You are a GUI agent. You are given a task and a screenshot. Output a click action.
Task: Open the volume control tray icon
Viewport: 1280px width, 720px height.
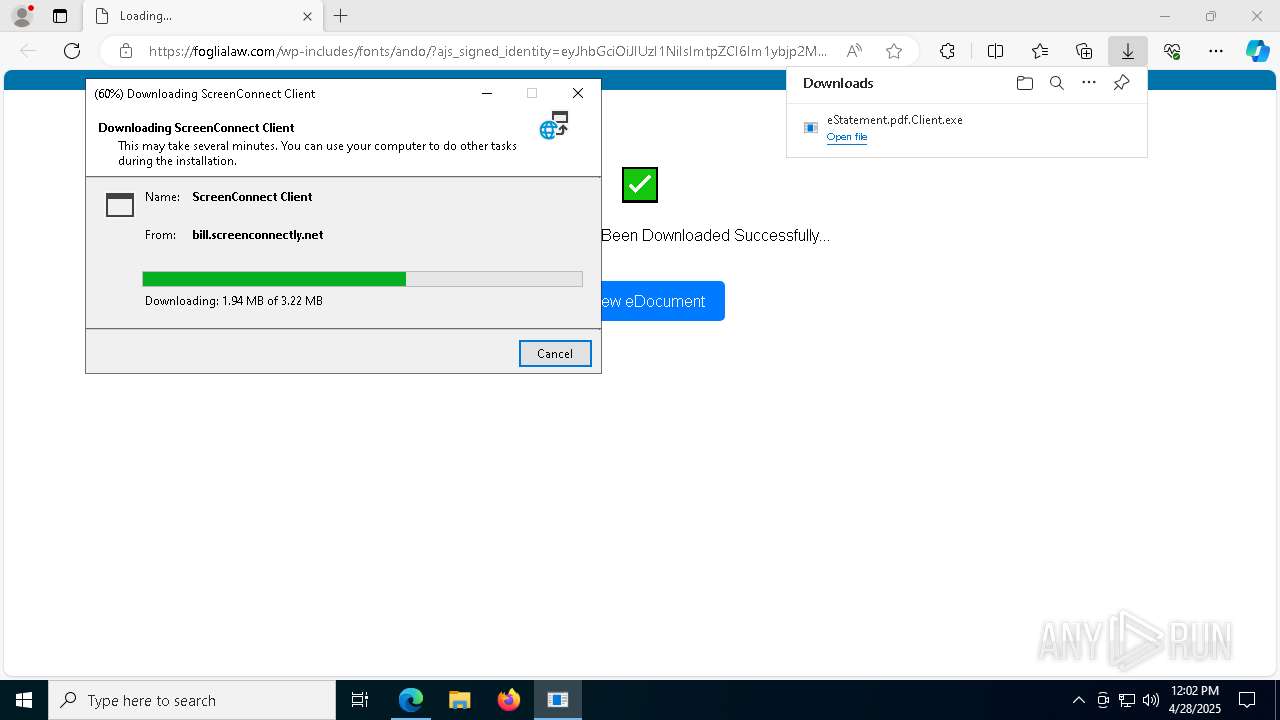point(1151,700)
